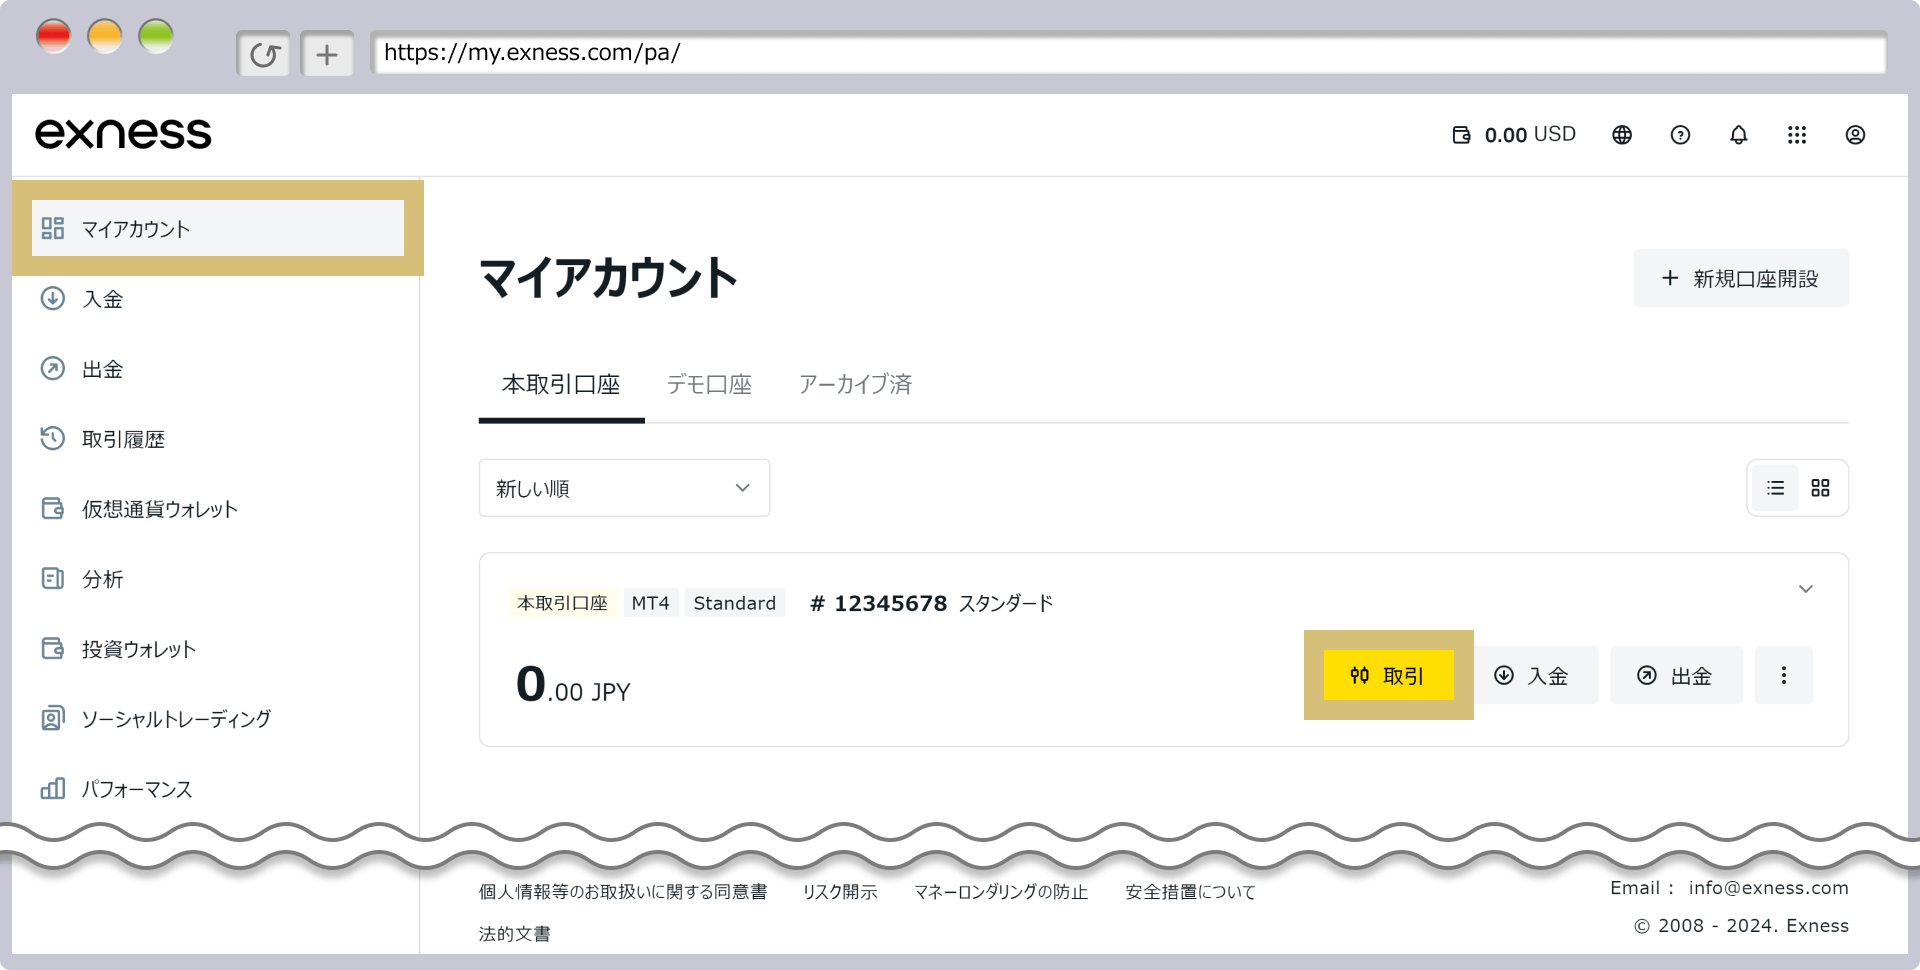This screenshot has width=1920, height=970.
Task: Open the user profile icon
Action: pos(1855,135)
